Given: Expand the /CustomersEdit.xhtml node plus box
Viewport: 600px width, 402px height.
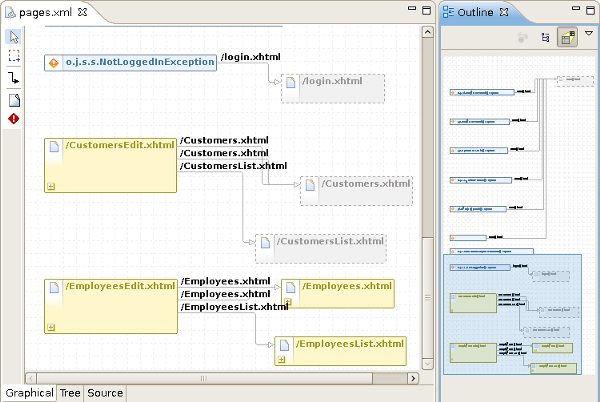Looking at the screenshot, I should coord(51,185).
